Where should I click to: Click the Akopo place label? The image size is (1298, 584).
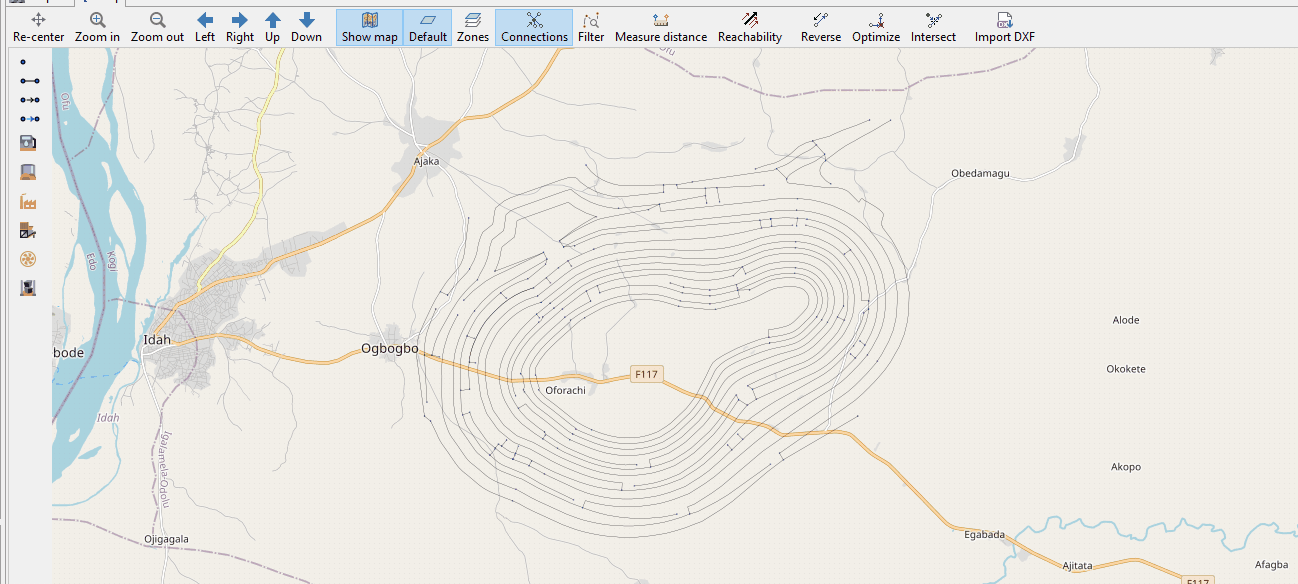[x=1126, y=467]
